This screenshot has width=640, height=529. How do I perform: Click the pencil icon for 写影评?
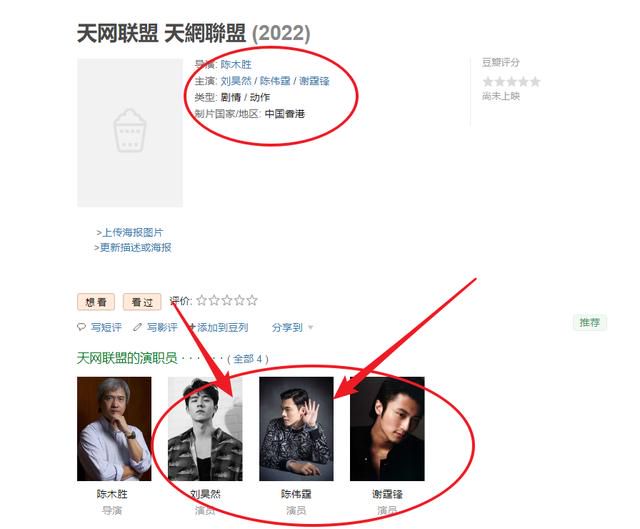138,327
